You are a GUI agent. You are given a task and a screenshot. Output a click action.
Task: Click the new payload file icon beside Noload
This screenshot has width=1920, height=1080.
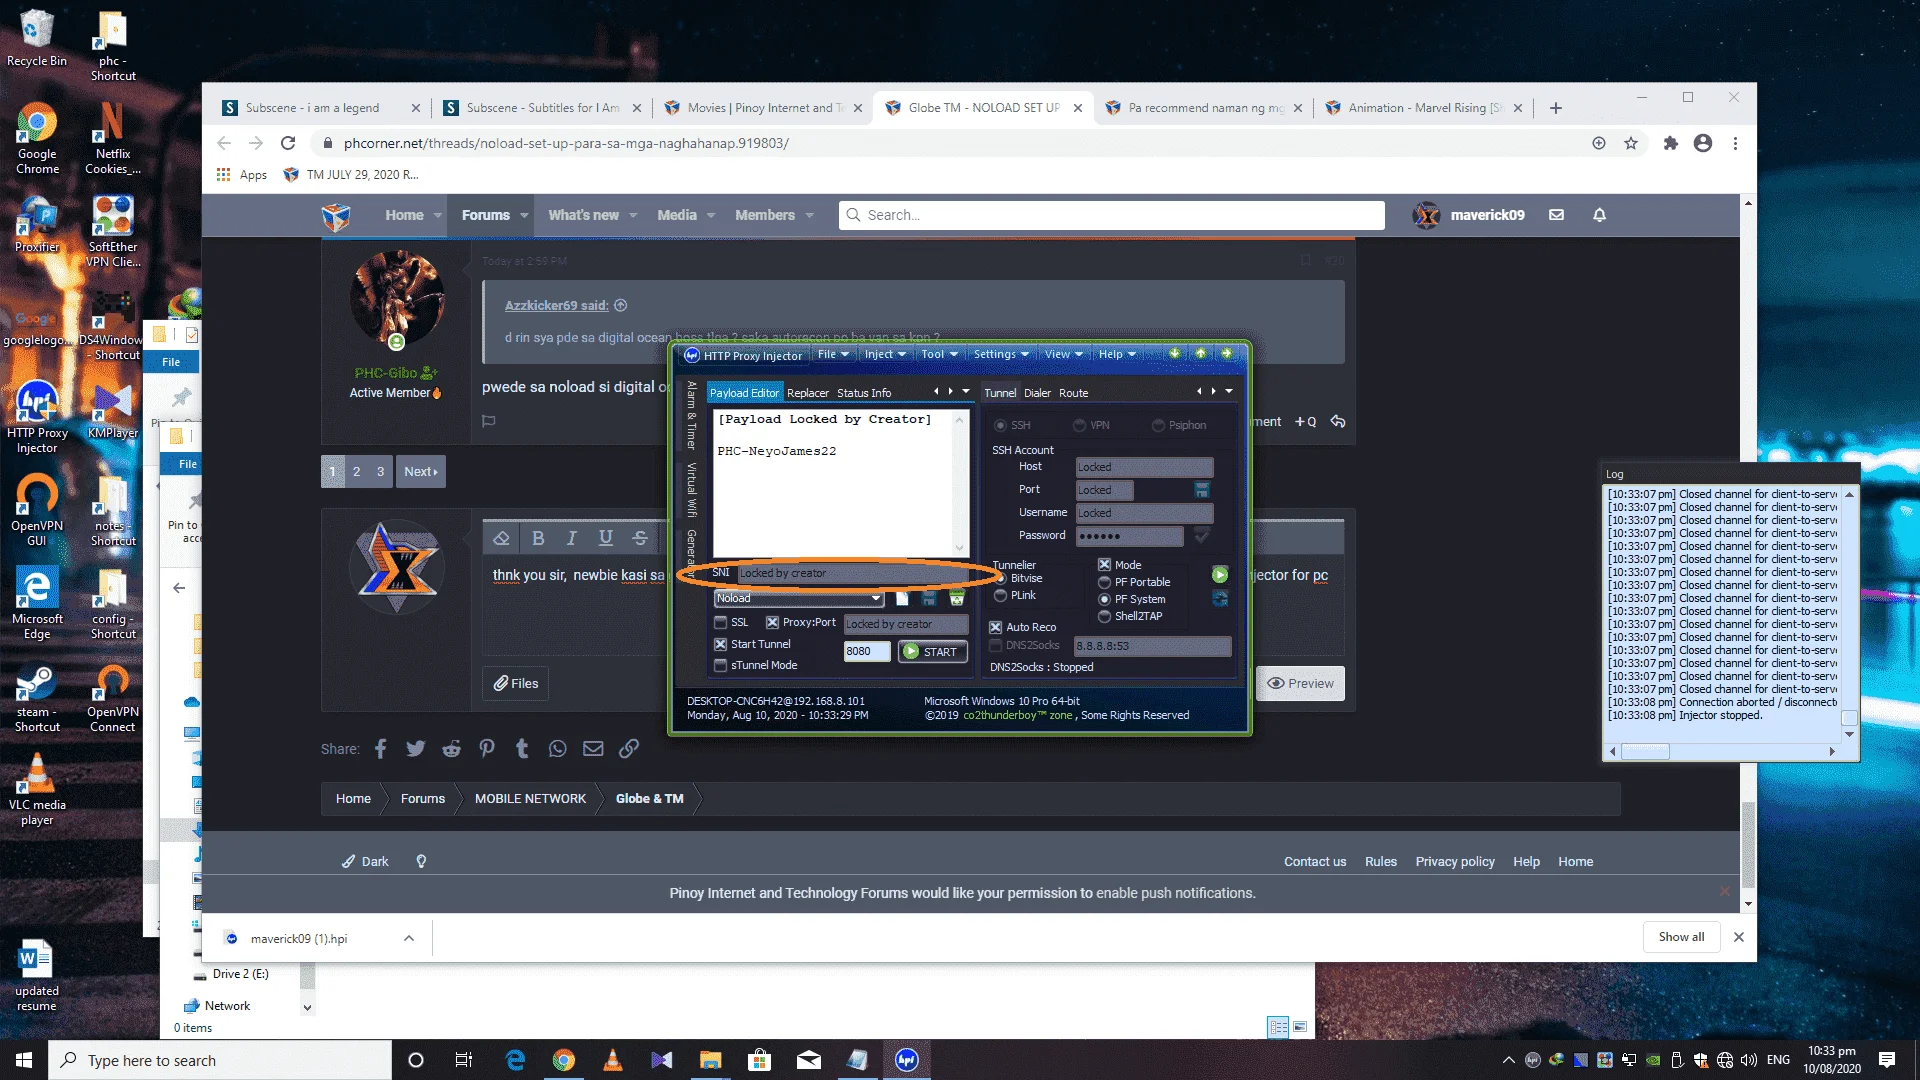click(902, 598)
